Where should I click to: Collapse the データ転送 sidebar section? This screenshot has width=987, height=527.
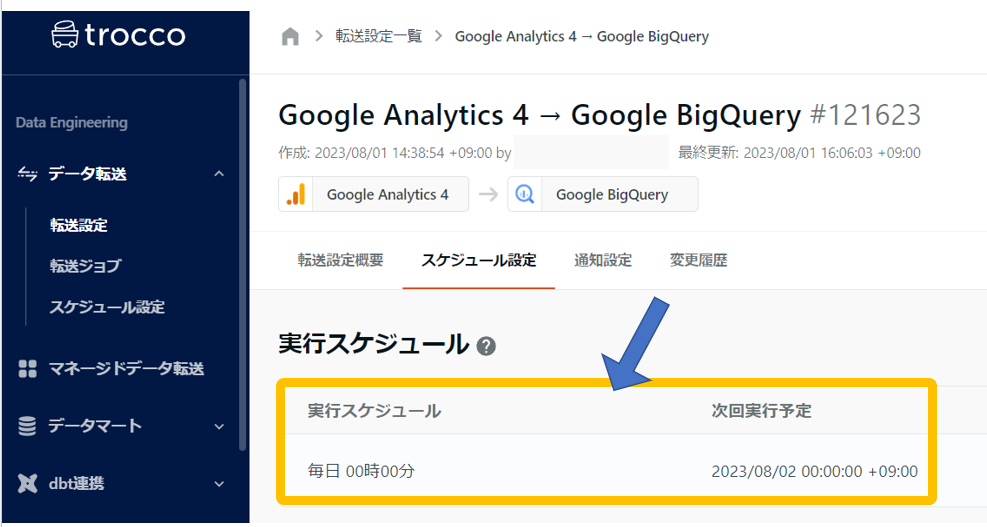pyautogui.click(x=219, y=174)
